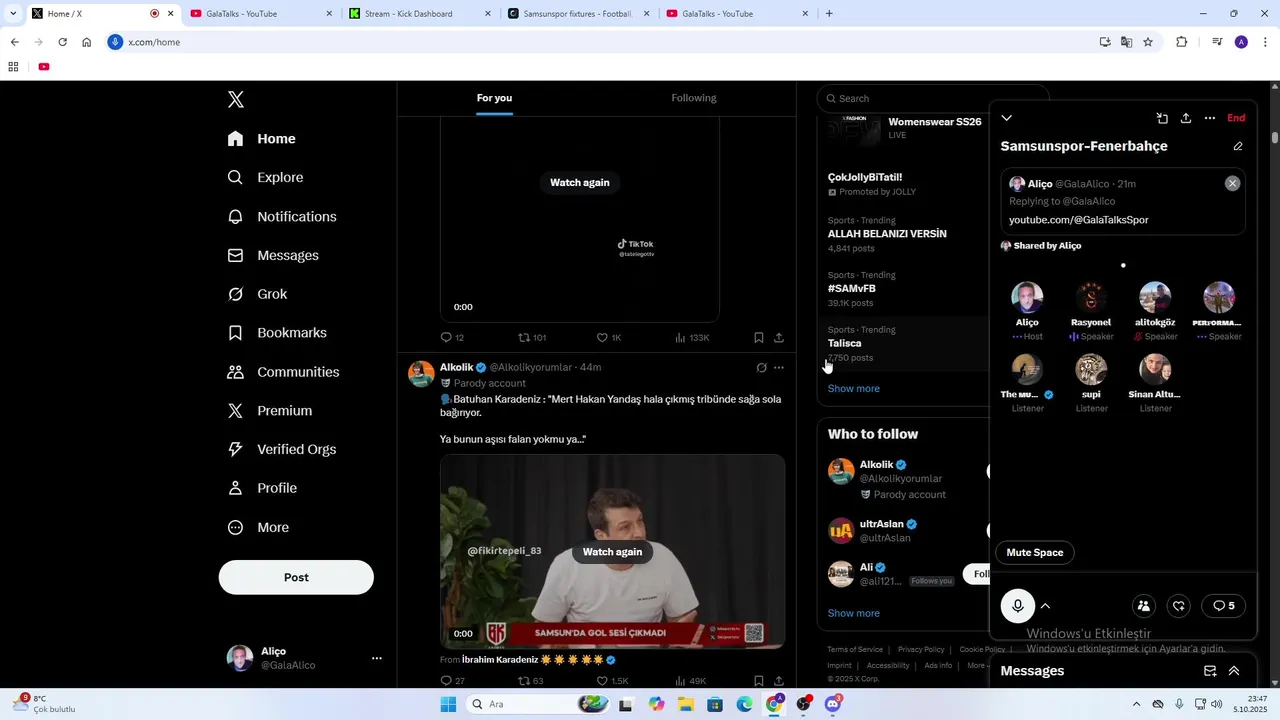Open the Alkolik post three-dot menu
The height and width of the screenshot is (720, 1280).
(779, 368)
